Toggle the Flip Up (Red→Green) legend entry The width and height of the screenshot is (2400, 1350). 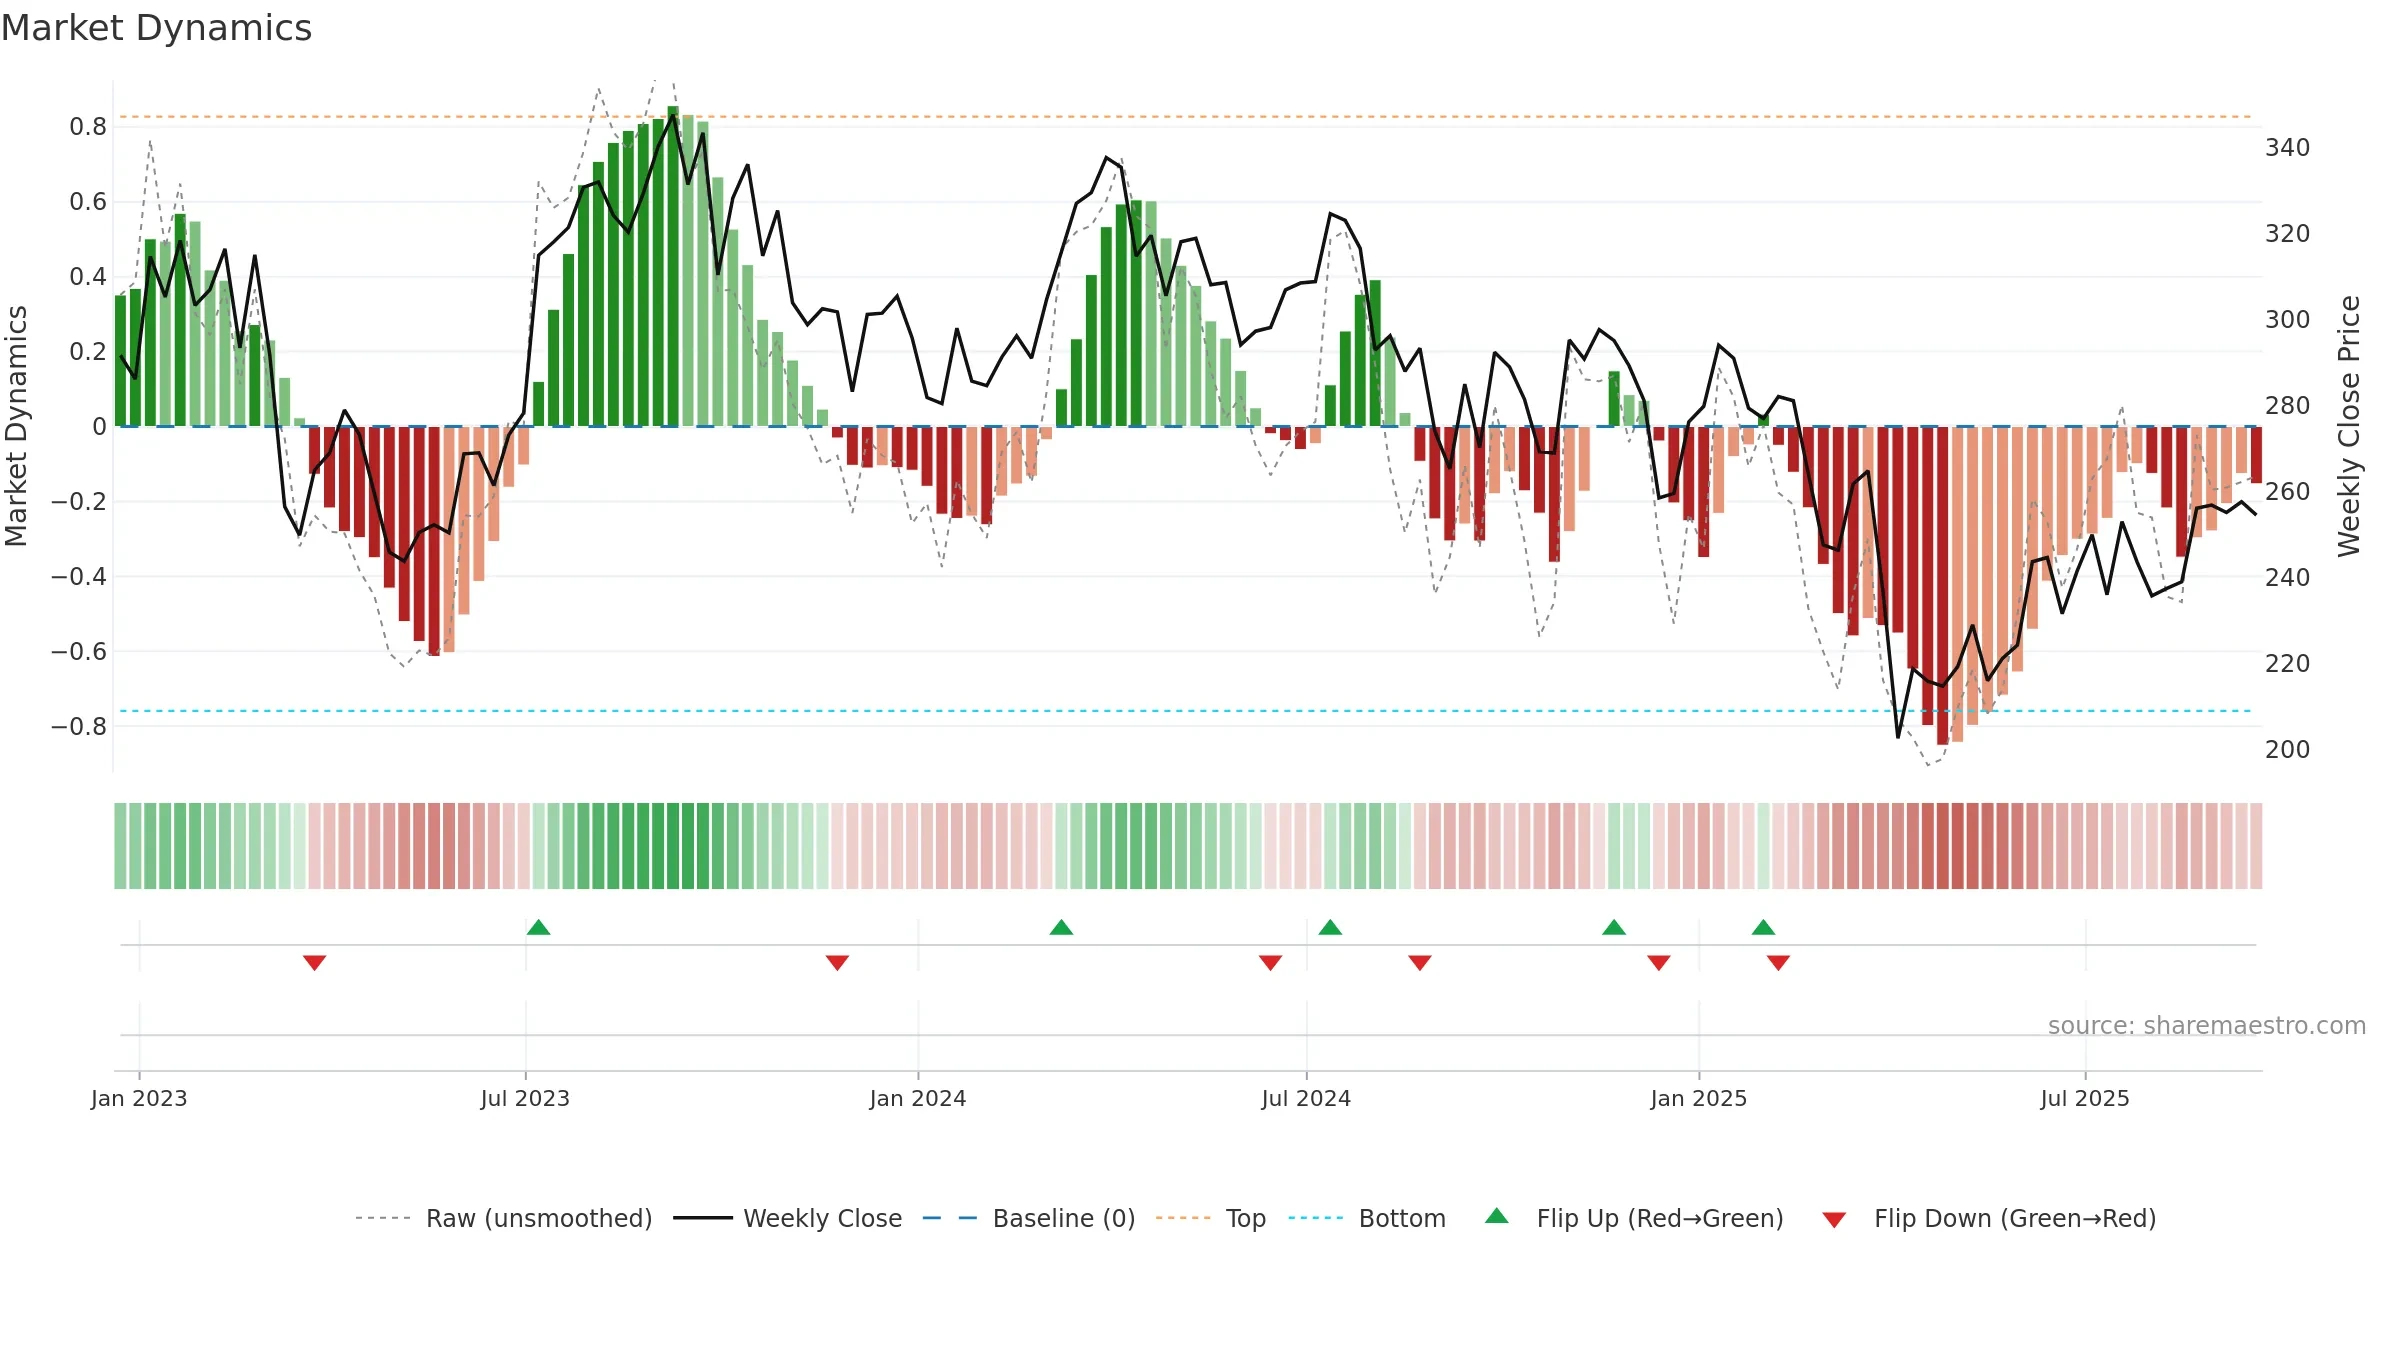[x=1634, y=1218]
